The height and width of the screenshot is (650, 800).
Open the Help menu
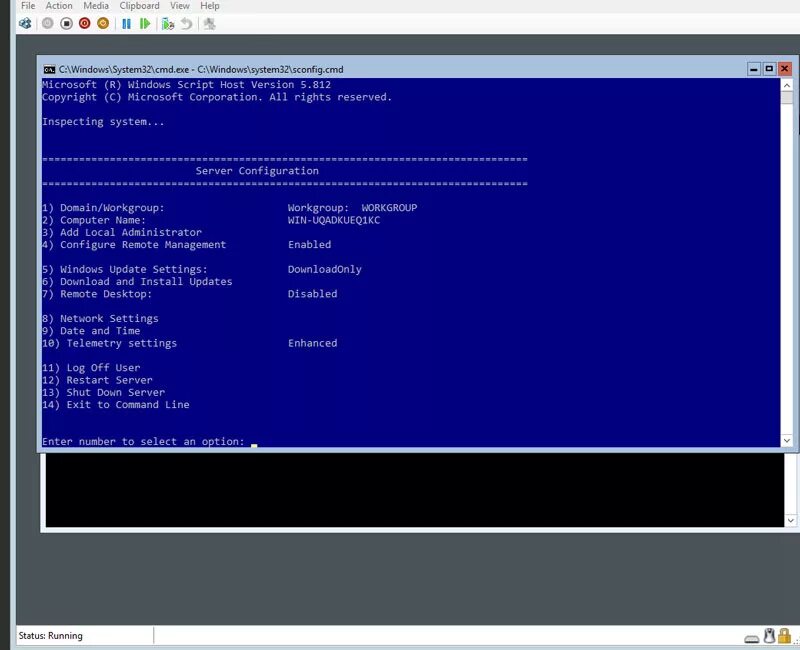click(x=210, y=6)
